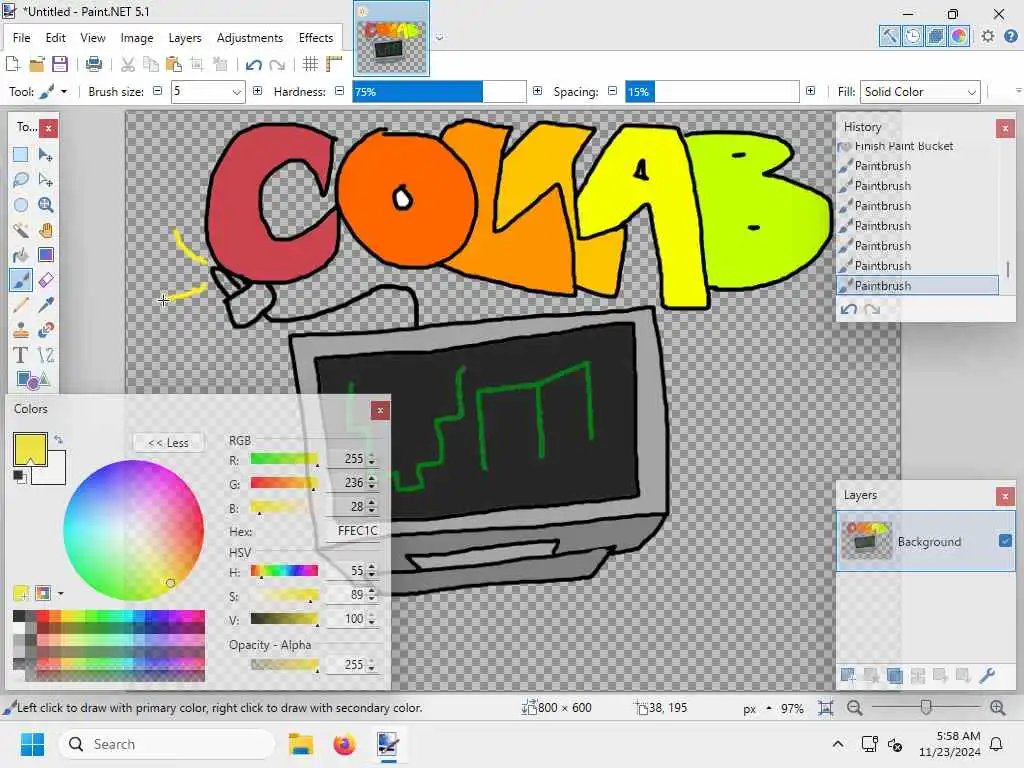Open the image list dropdown arrow
The width and height of the screenshot is (1024, 768).
(x=440, y=37)
